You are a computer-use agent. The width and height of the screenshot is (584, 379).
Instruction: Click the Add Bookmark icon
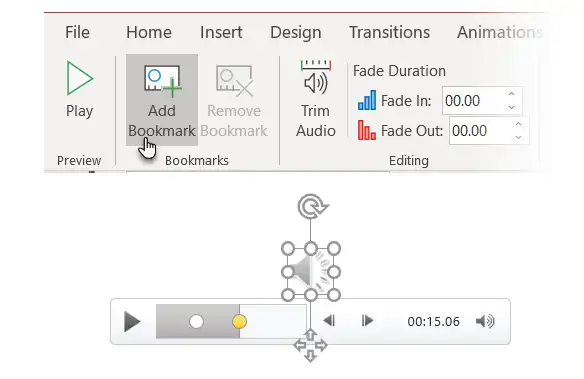coord(163,81)
